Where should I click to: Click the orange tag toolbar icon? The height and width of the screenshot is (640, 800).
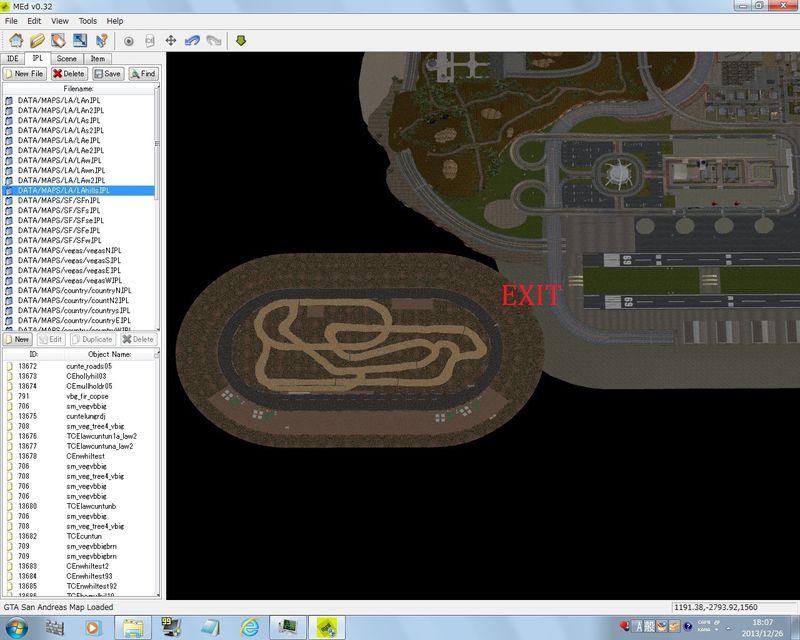58,40
